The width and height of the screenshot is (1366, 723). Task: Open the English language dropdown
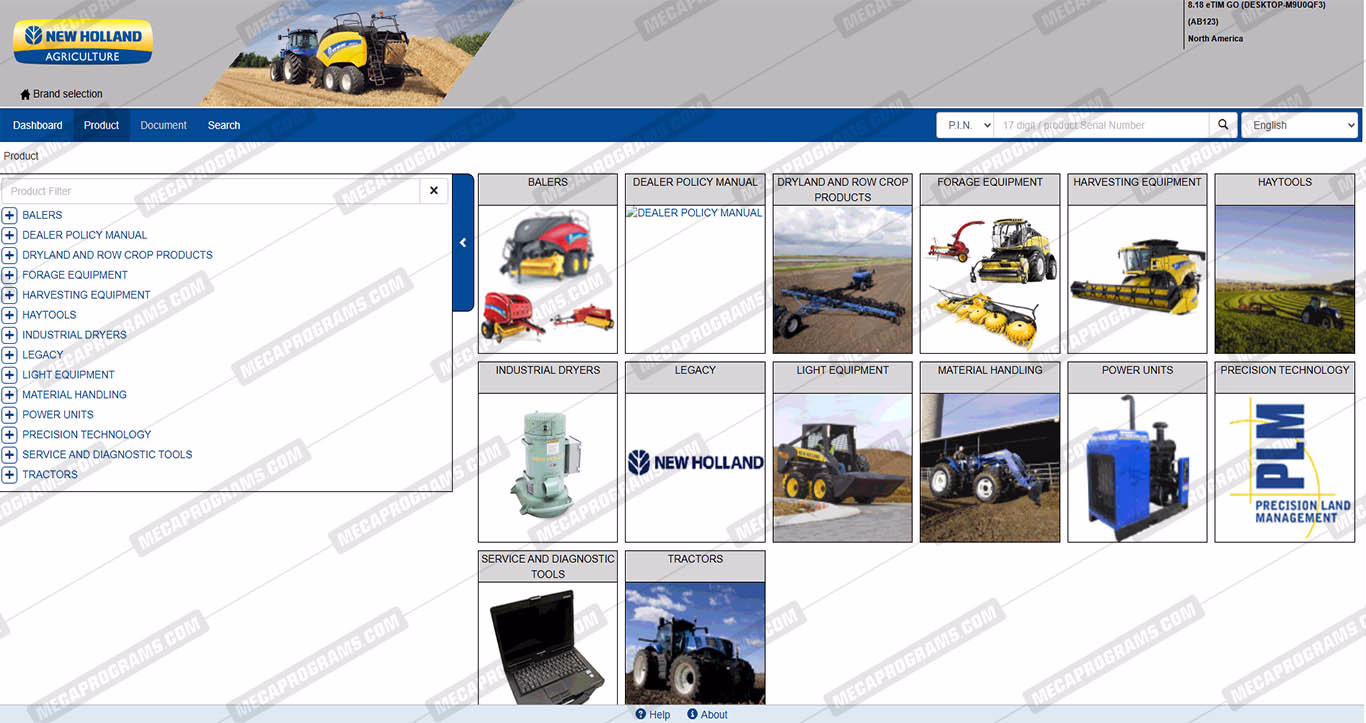(x=1298, y=125)
